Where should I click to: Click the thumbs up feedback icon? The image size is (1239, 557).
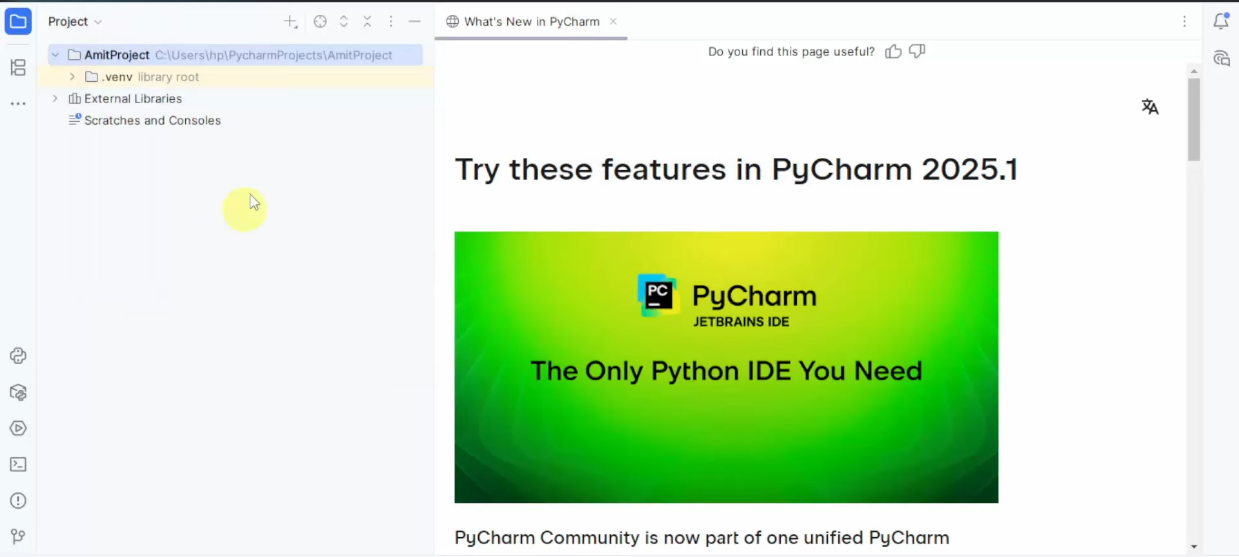coord(893,51)
